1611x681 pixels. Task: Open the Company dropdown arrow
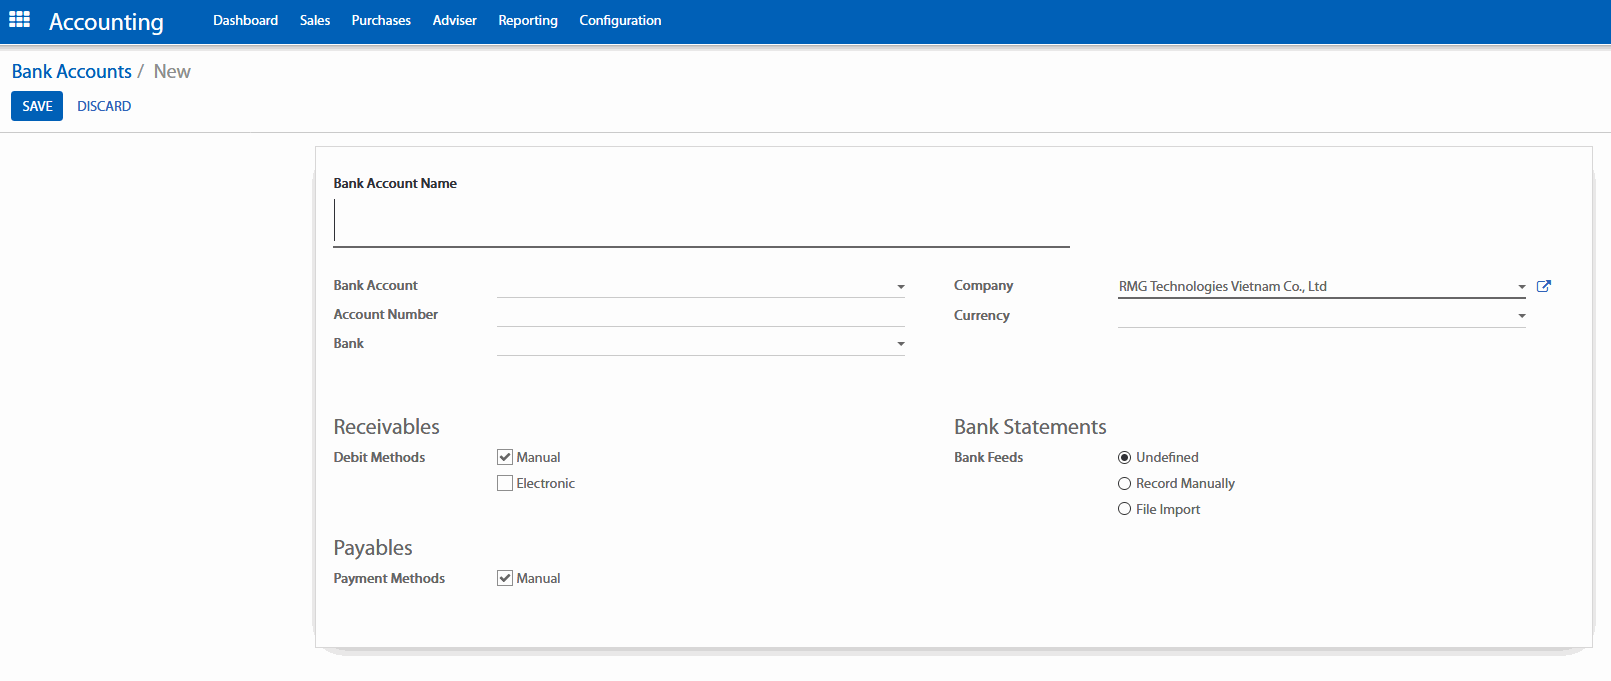tap(1521, 287)
